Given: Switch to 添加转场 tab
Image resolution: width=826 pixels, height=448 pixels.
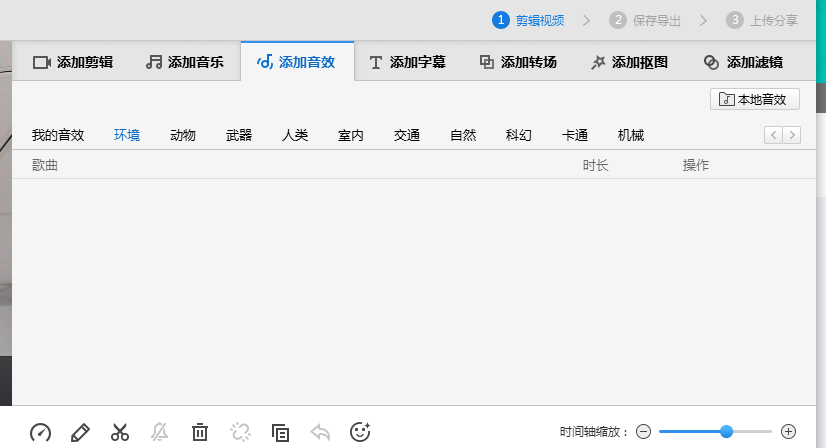Looking at the screenshot, I should [x=518, y=62].
